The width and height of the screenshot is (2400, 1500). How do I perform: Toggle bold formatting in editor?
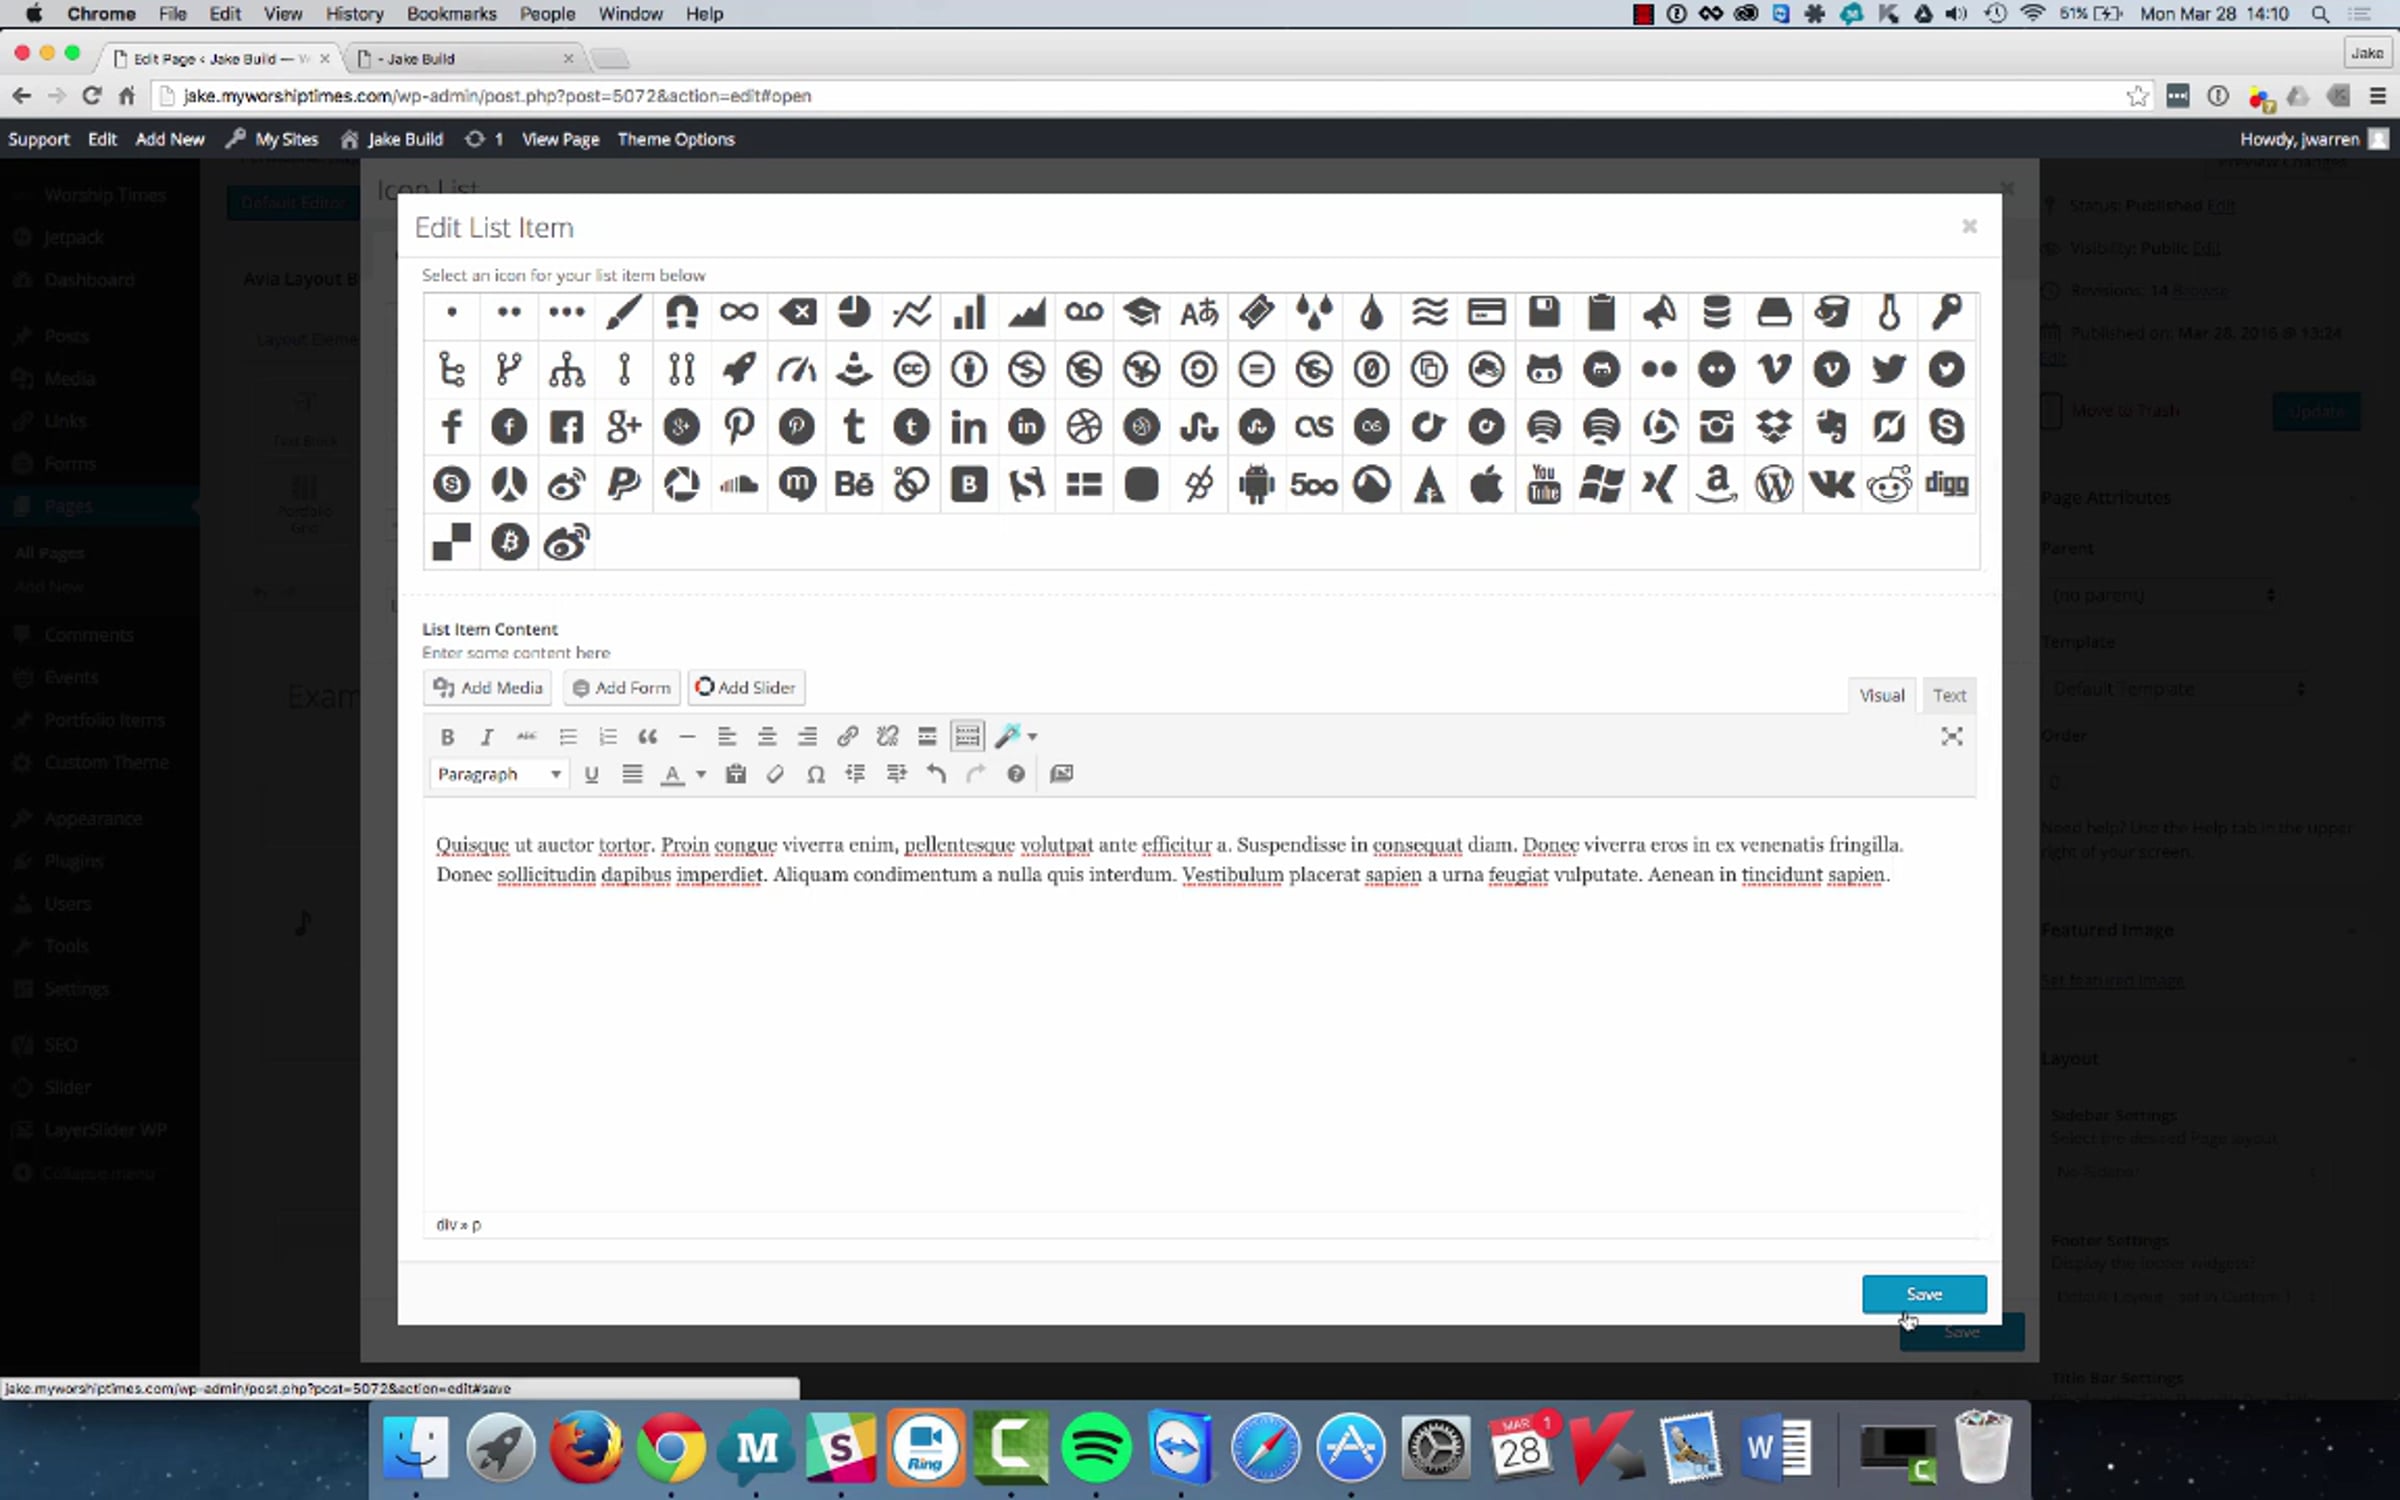[447, 737]
